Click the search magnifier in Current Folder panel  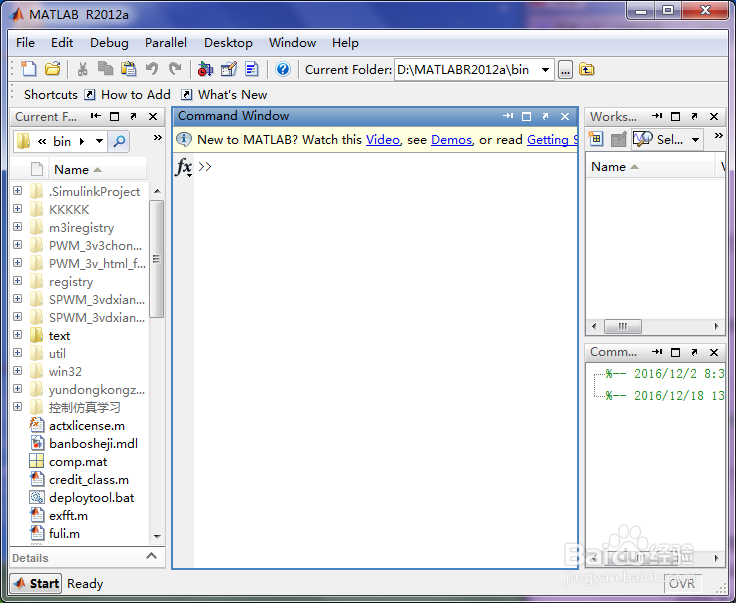[x=119, y=141]
